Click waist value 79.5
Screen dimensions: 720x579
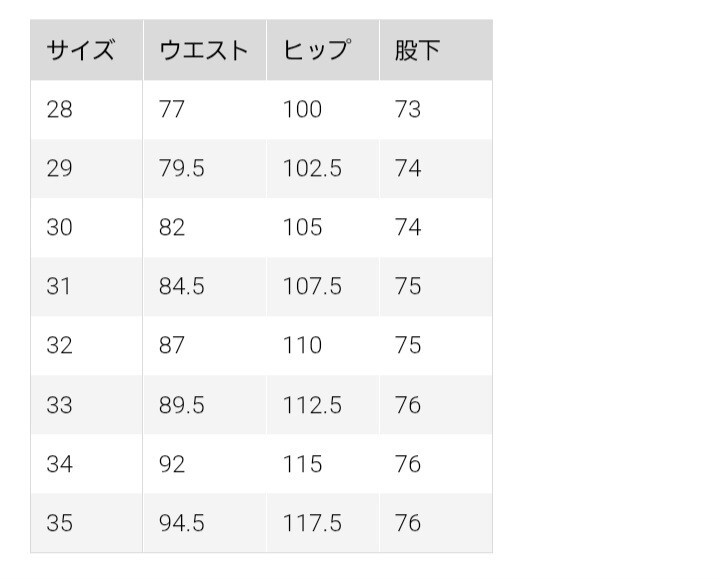pyautogui.click(x=181, y=169)
